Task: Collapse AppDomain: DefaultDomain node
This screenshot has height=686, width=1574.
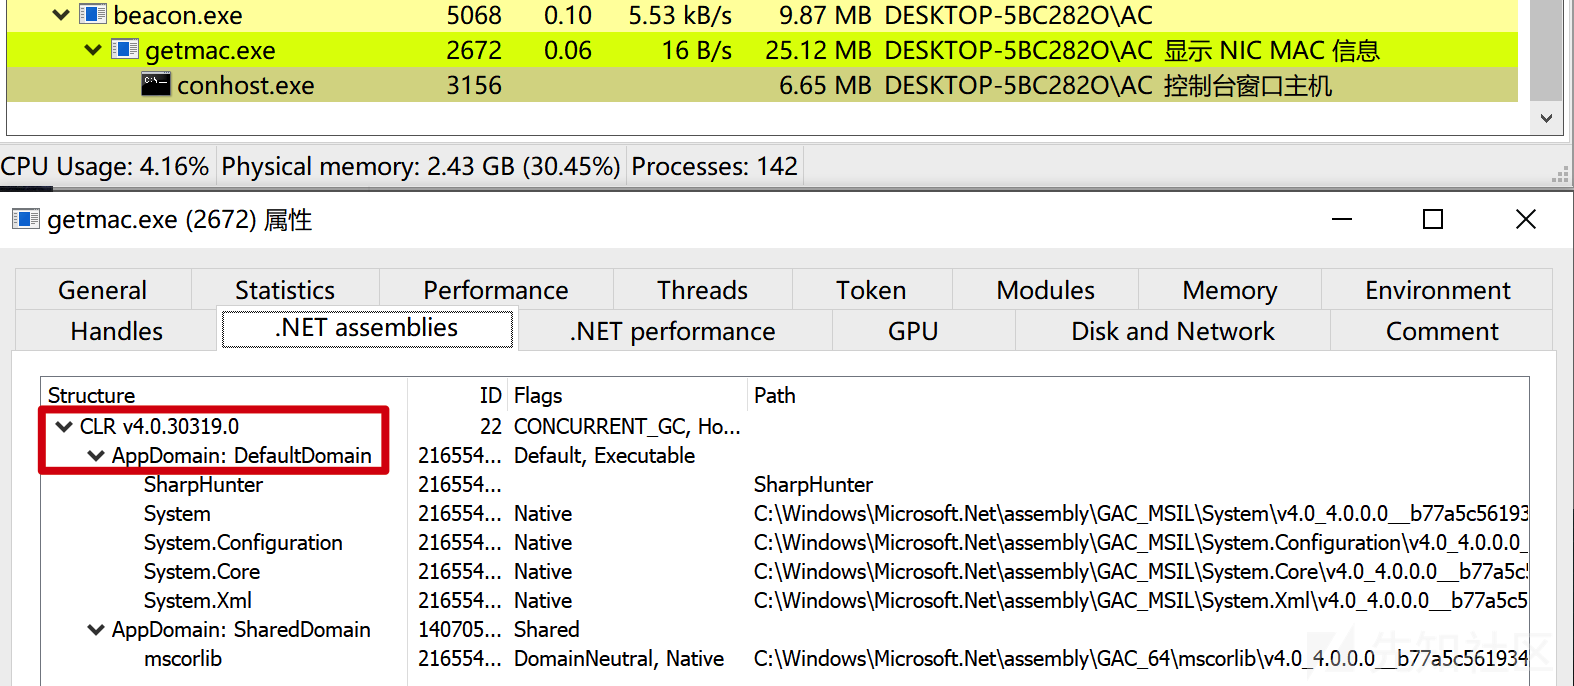Action: [x=96, y=456]
